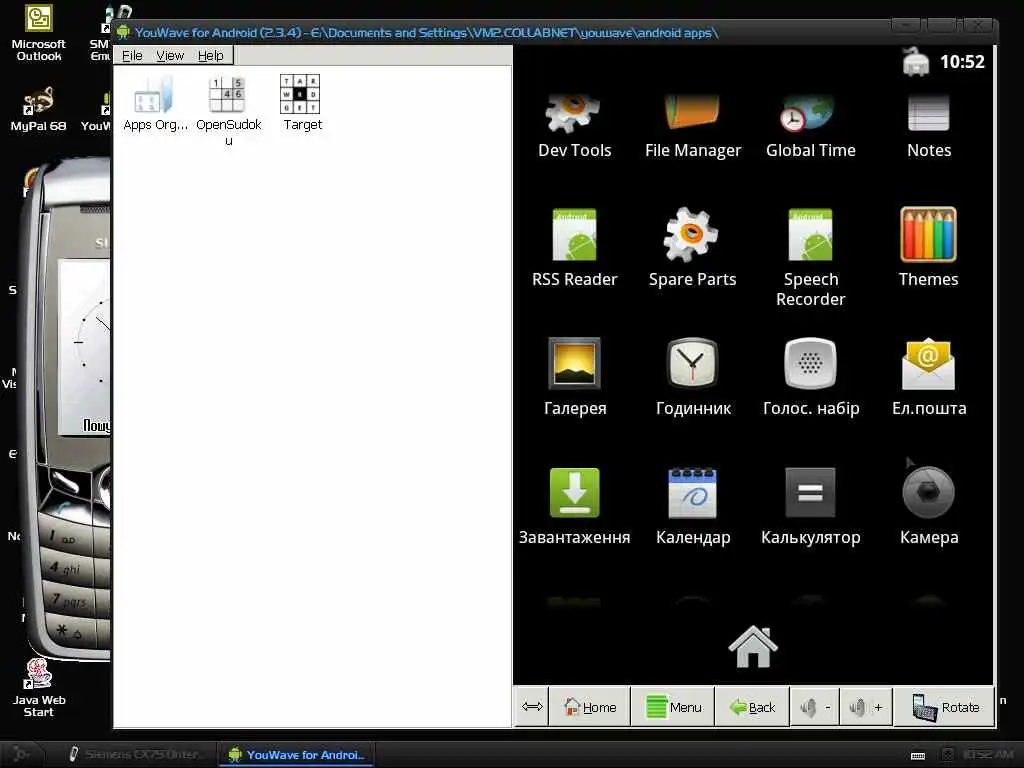Screen dimensions: 1024x768
Task: Select the Apps Org... app file
Action: [155, 104]
